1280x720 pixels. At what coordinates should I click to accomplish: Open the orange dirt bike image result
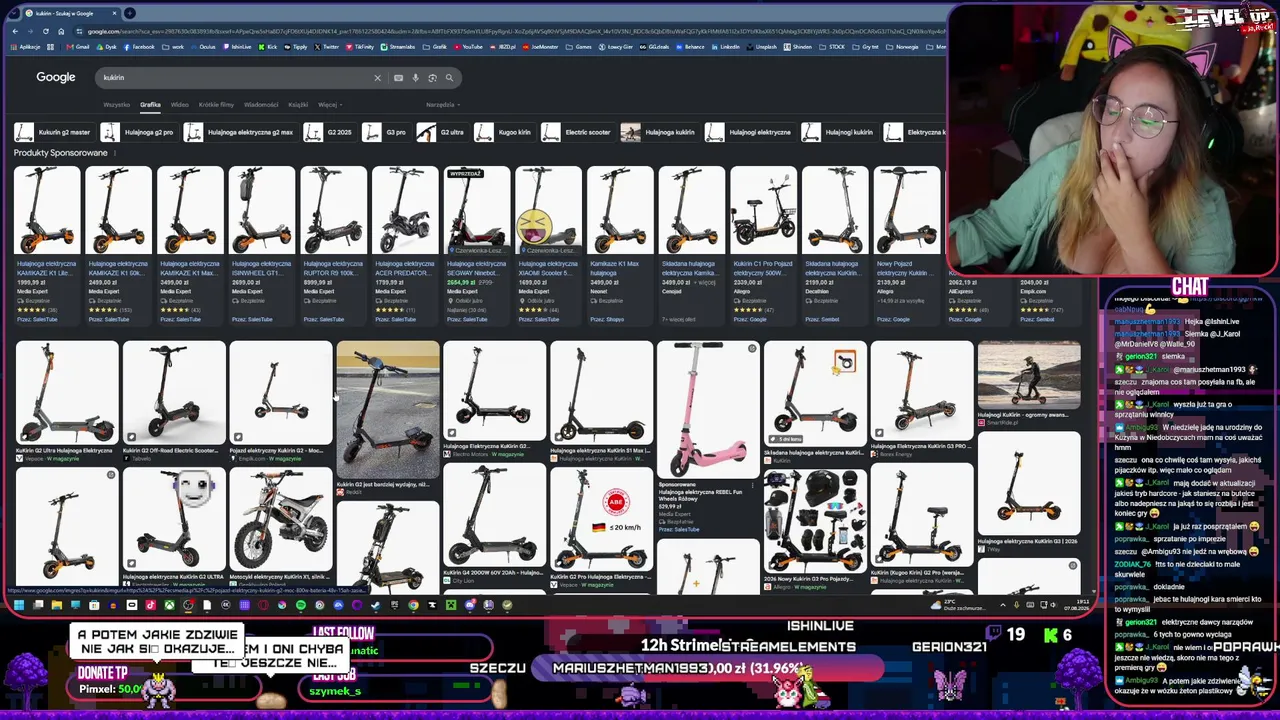point(281,520)
